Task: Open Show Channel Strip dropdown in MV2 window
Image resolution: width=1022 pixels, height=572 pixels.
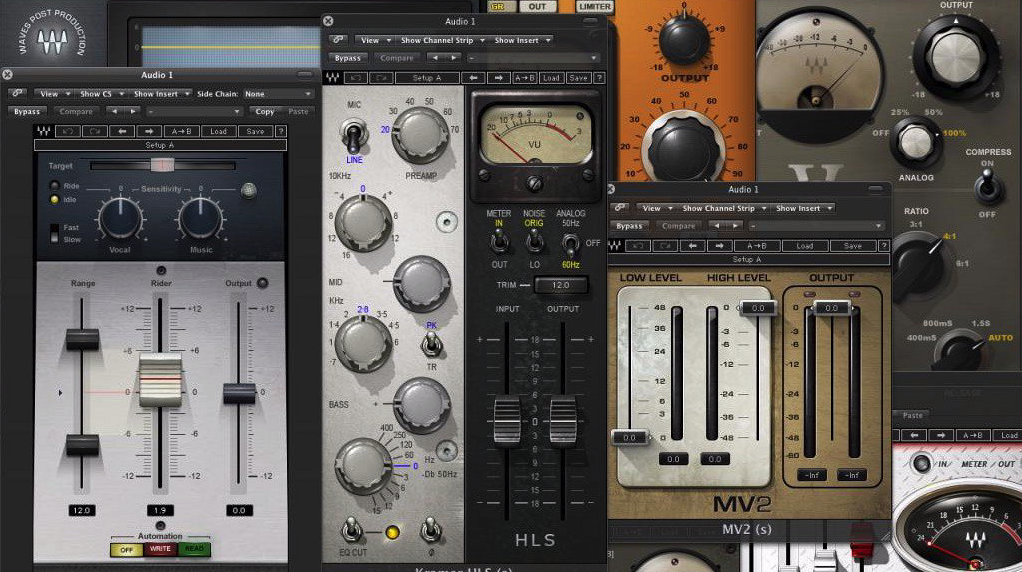Action: 724,208
